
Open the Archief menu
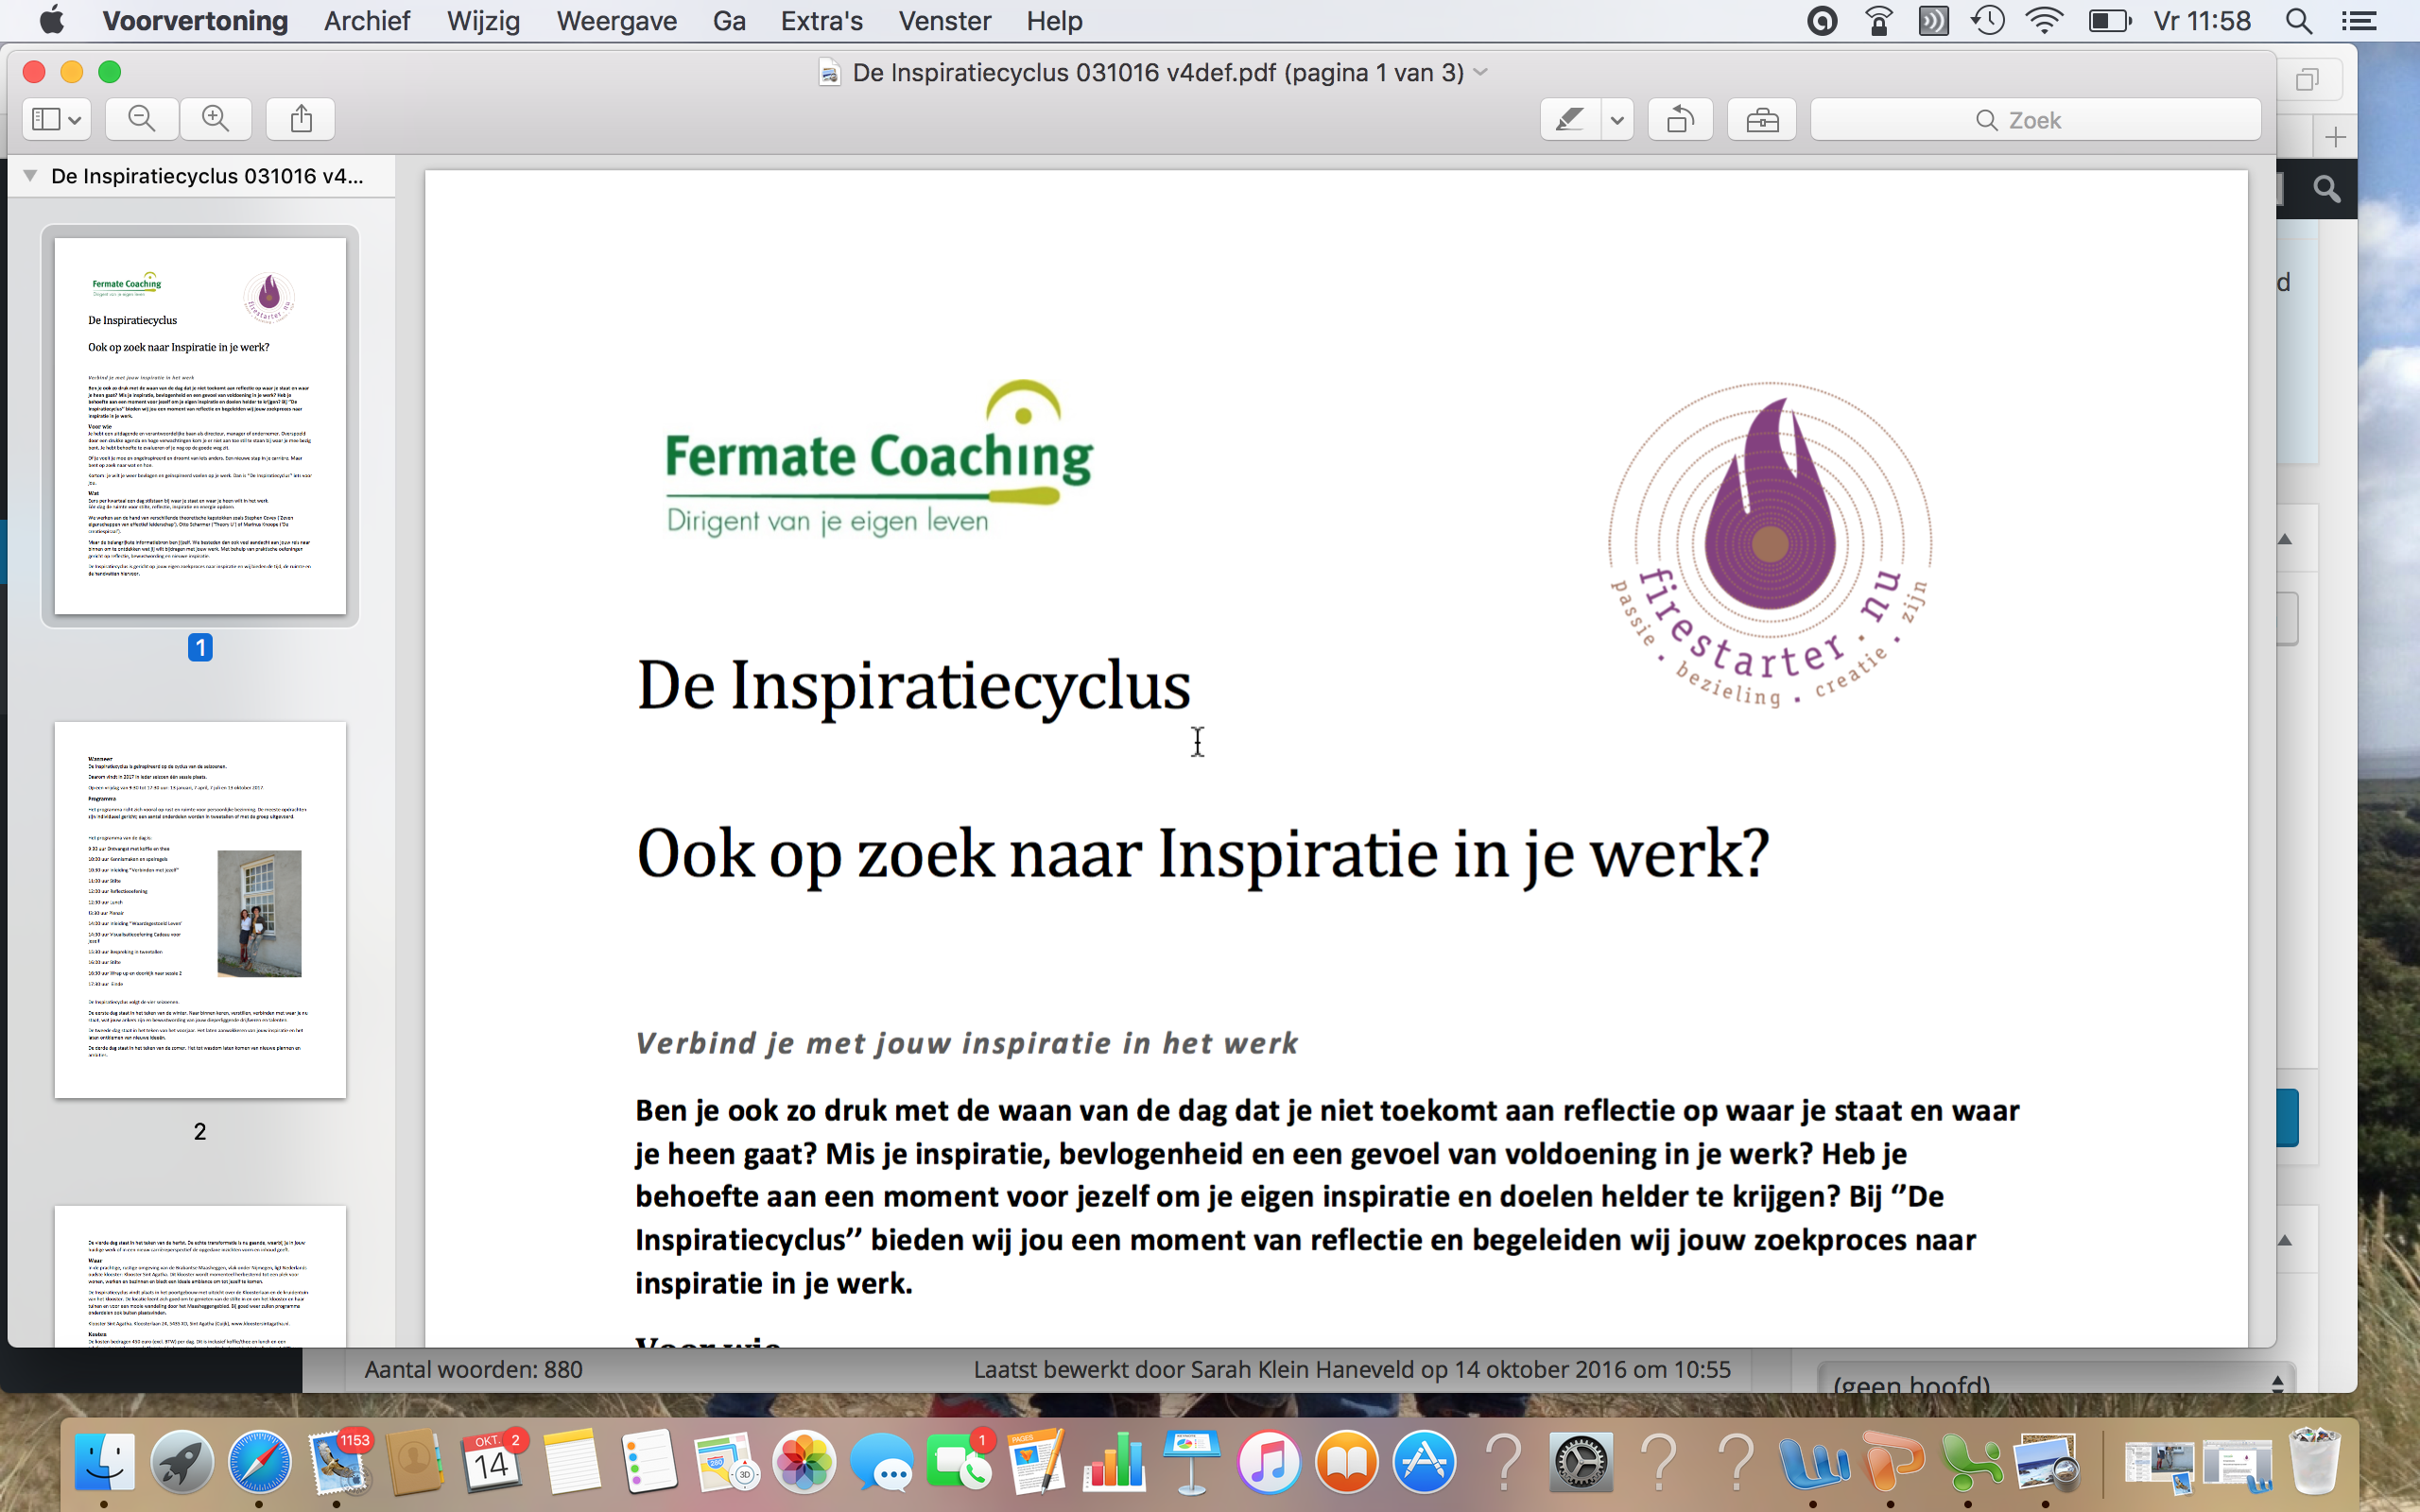367,21
